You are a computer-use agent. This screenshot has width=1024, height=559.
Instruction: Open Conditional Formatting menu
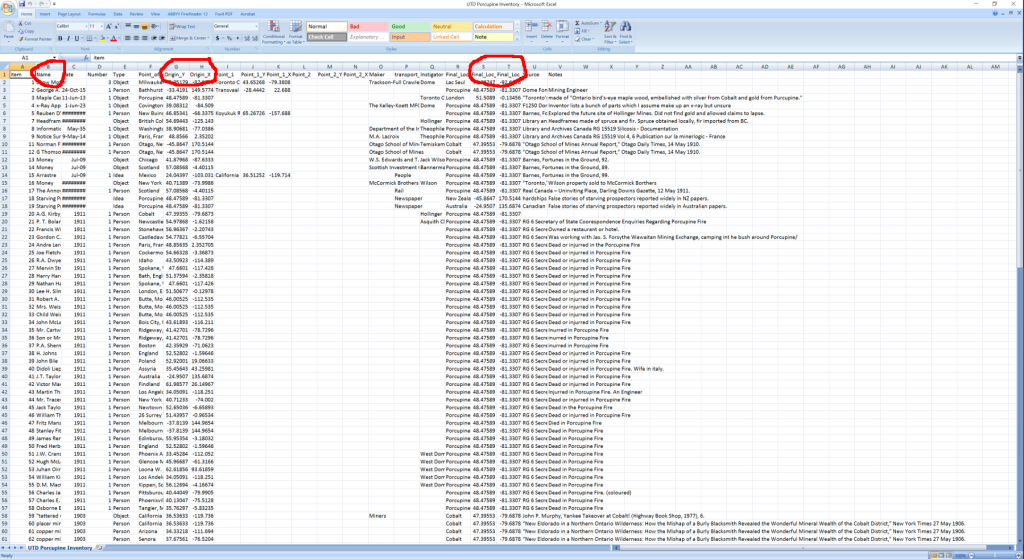click(x=274, y=33)
